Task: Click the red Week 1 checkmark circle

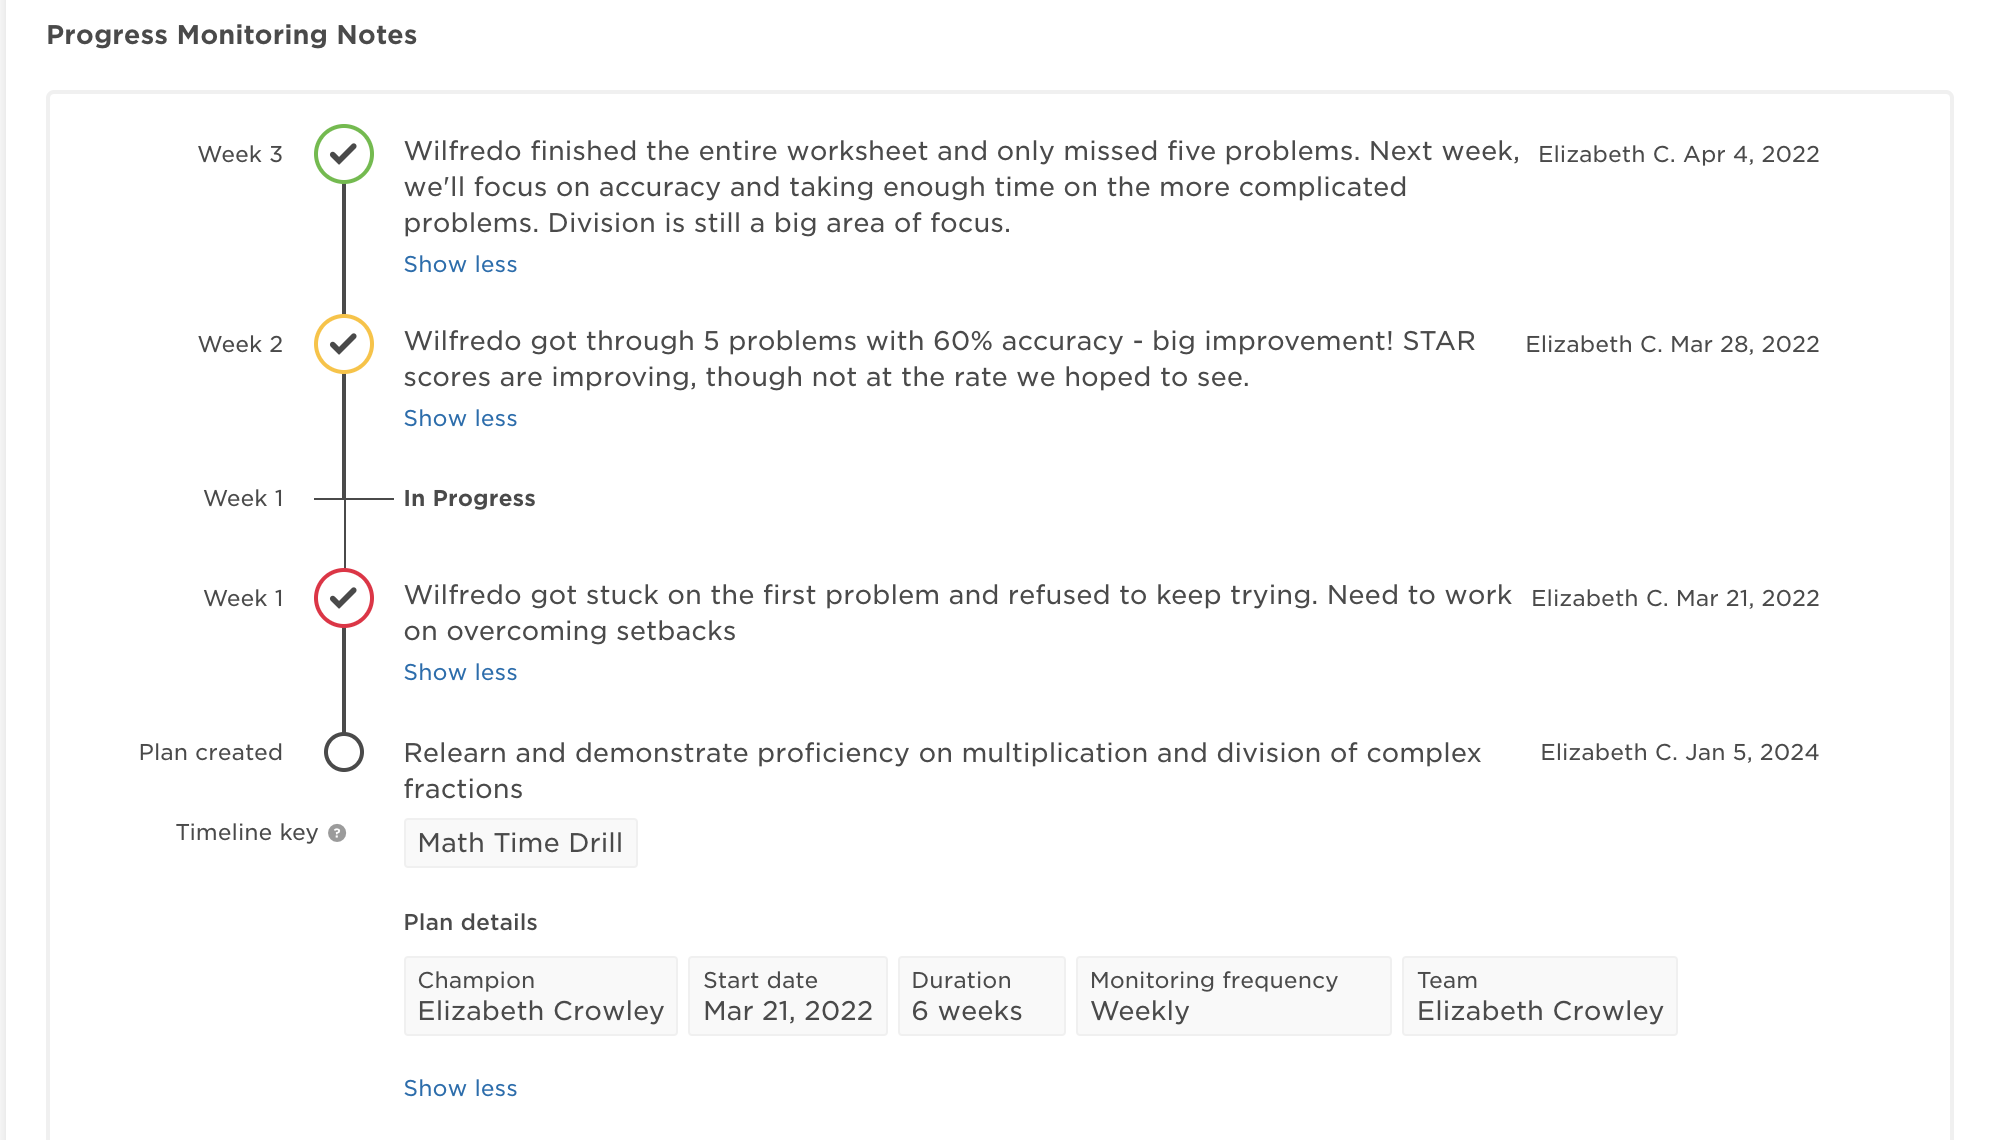Action: [344, 598]
